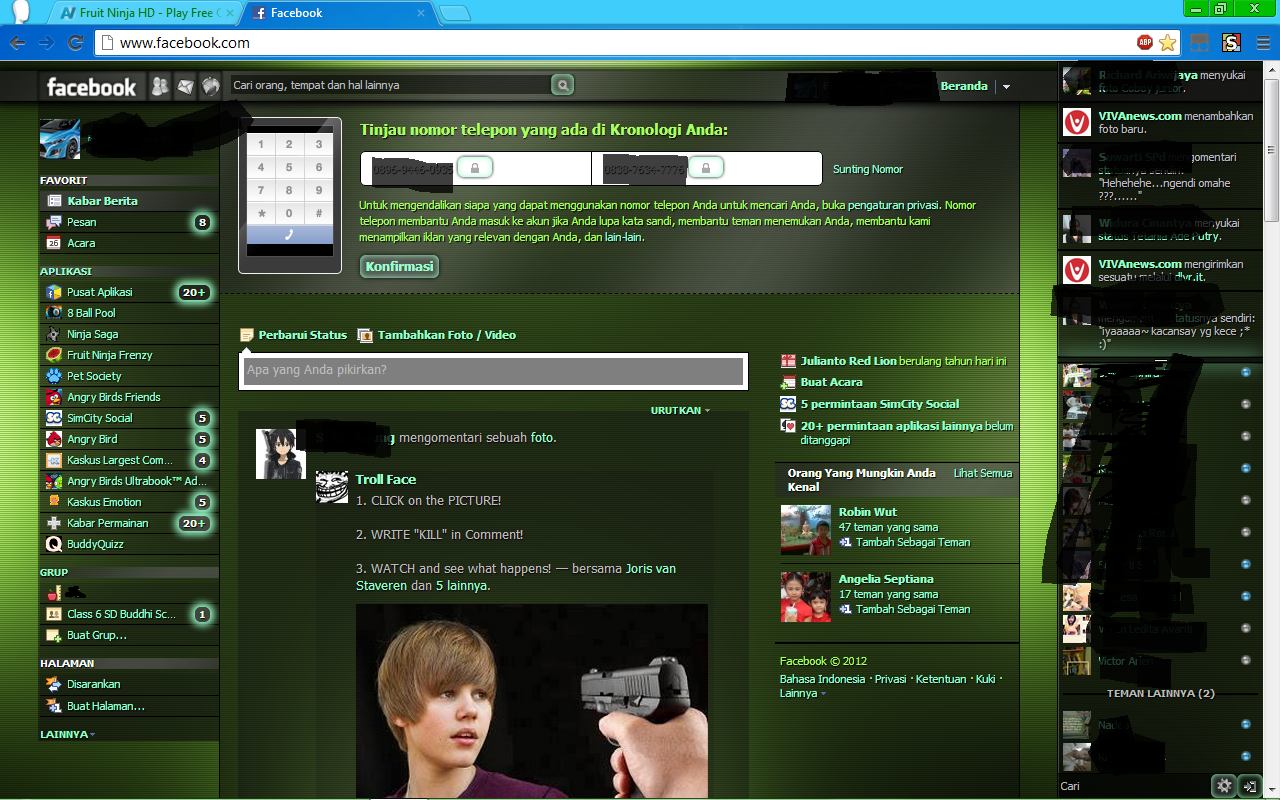
Task: Click Lihat Semua link
Action: [983, 473]
